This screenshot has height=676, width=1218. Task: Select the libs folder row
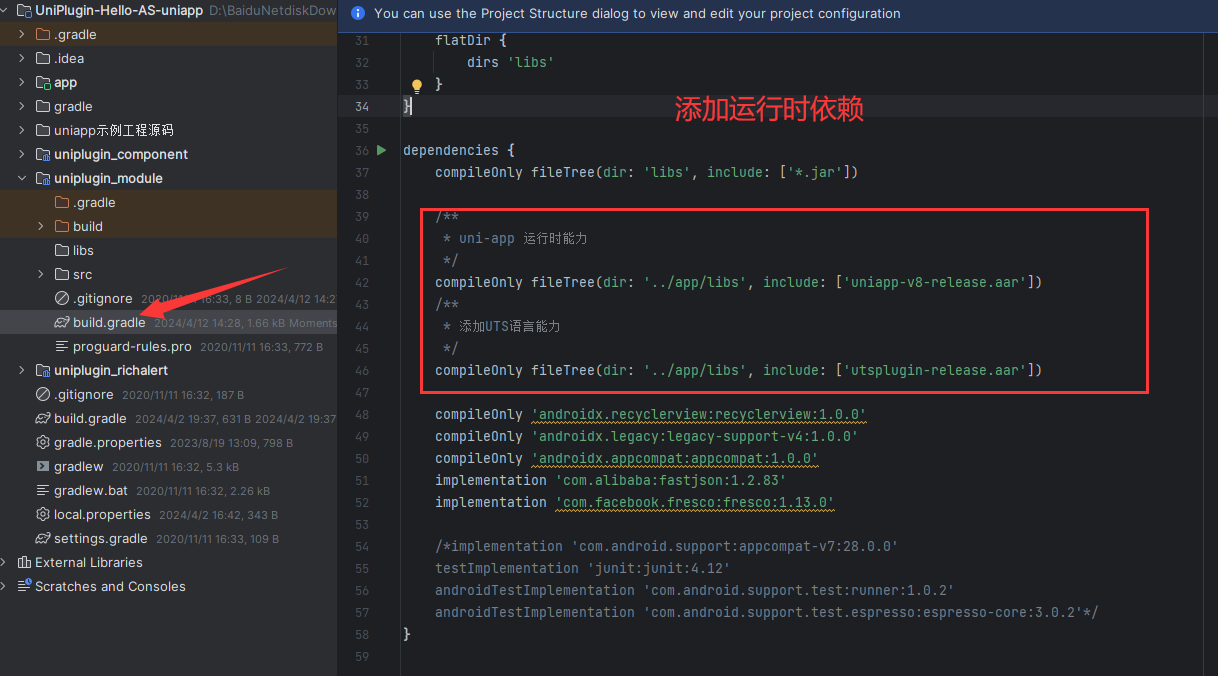(x=168, y=250)
